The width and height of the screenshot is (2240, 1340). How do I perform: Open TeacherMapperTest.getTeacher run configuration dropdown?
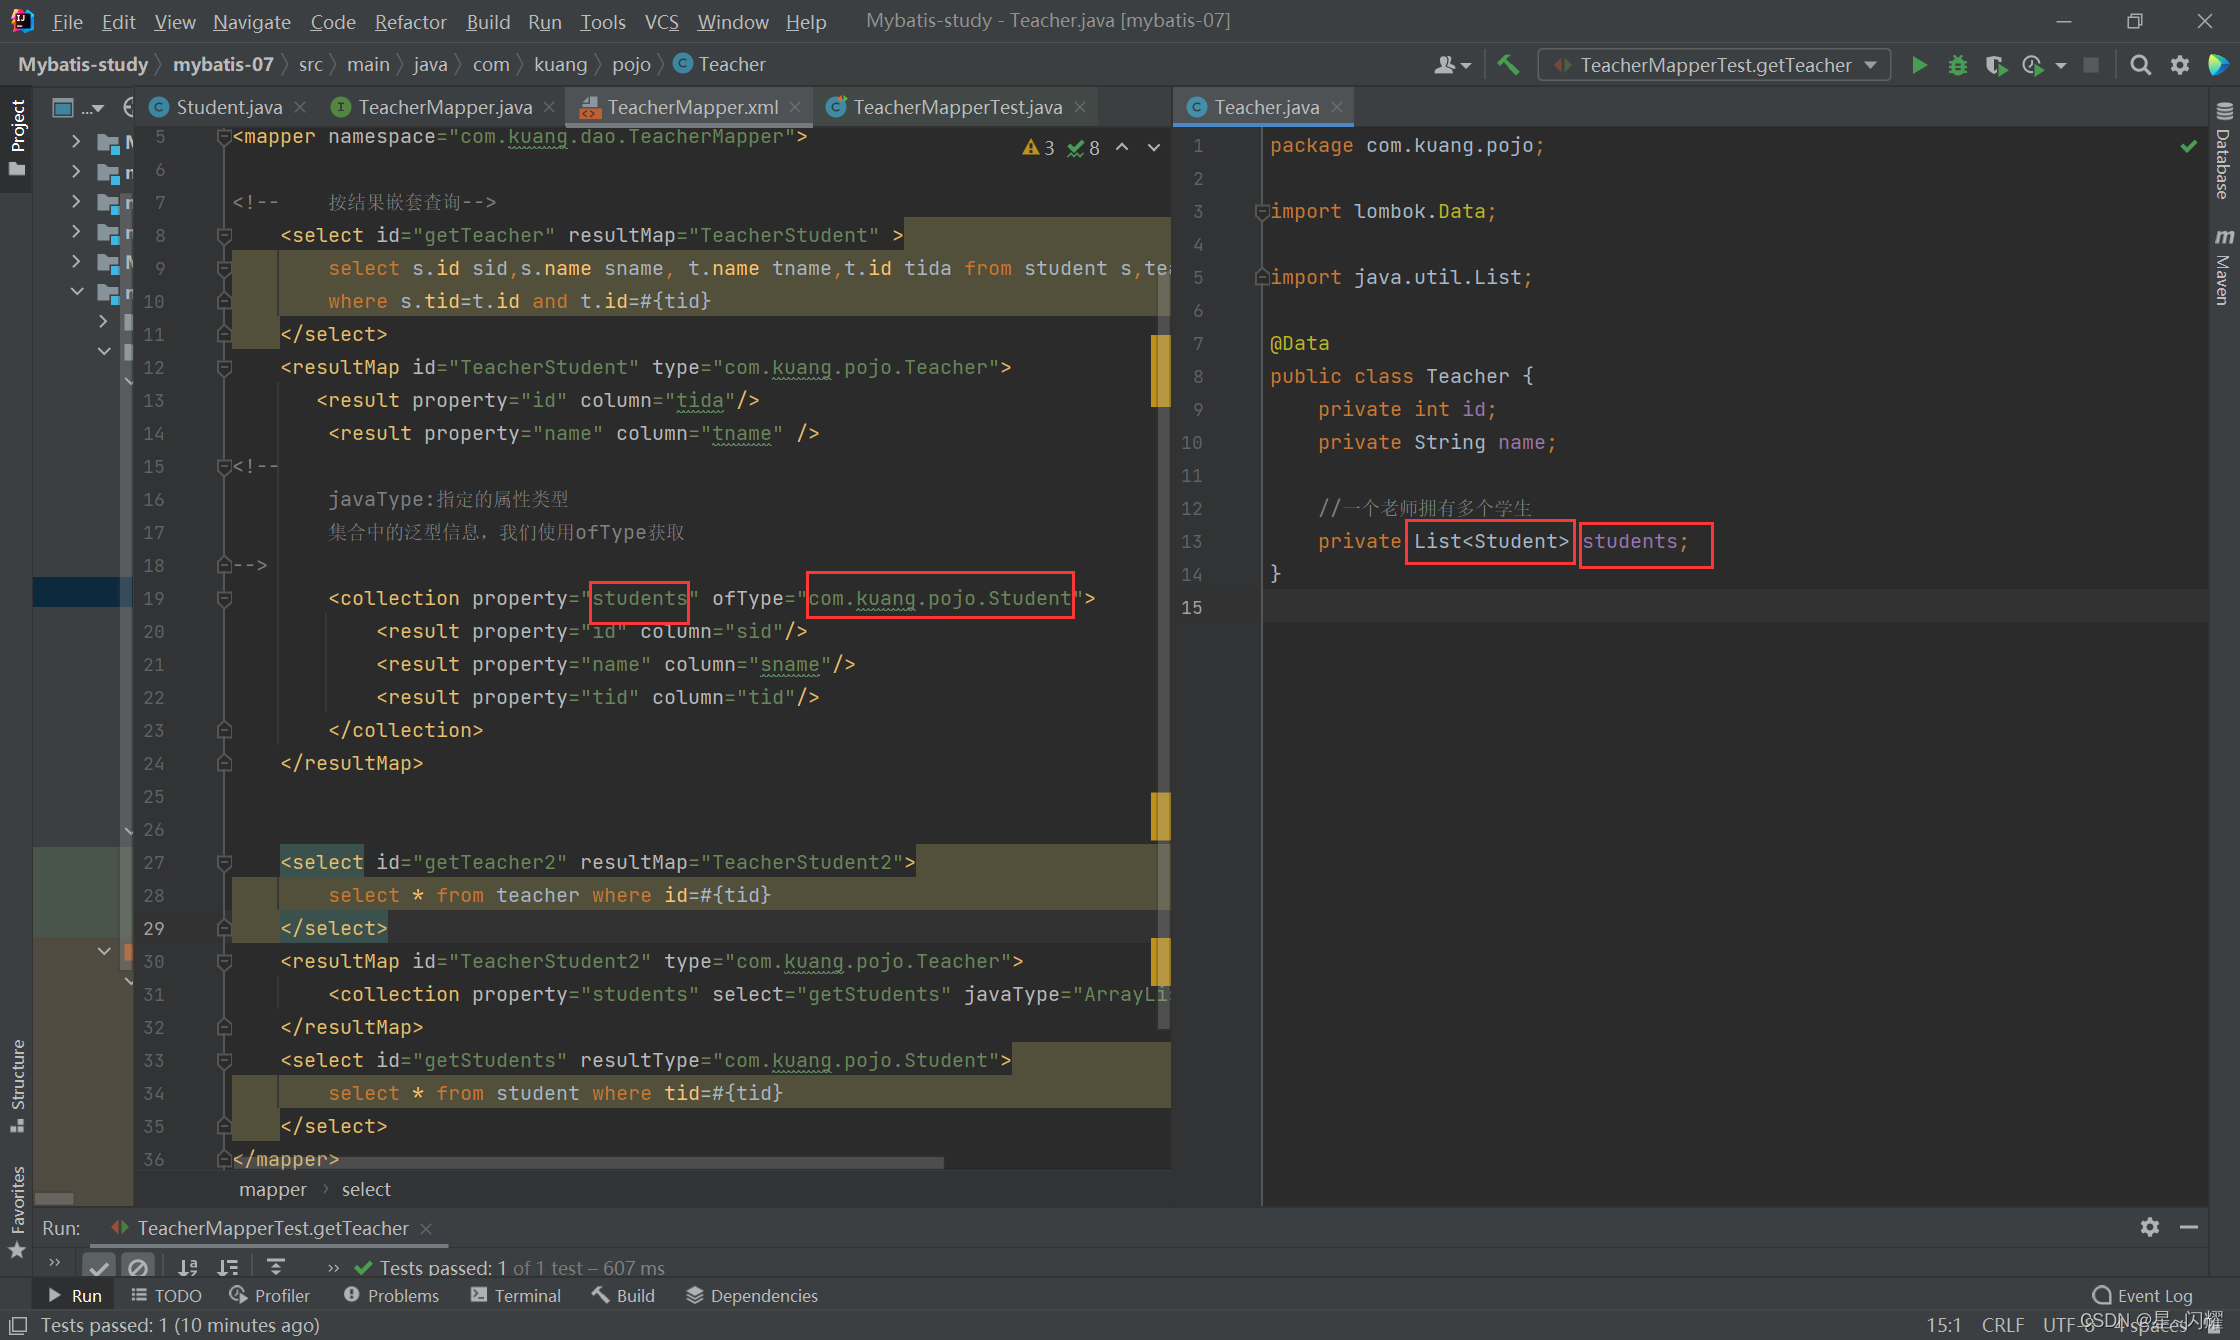coord(1714,65)
